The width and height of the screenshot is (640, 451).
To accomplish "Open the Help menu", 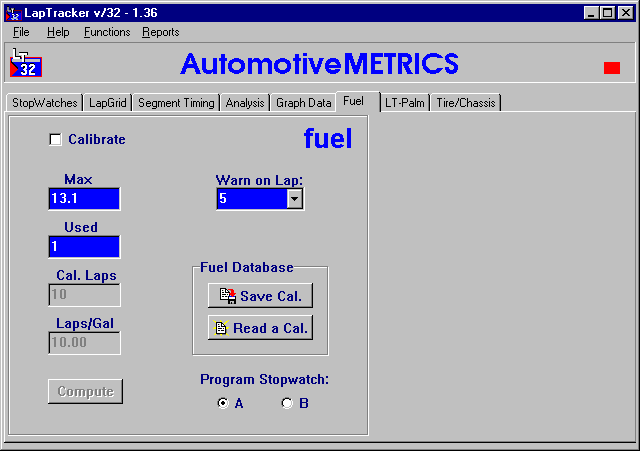I will coord(58,32).
